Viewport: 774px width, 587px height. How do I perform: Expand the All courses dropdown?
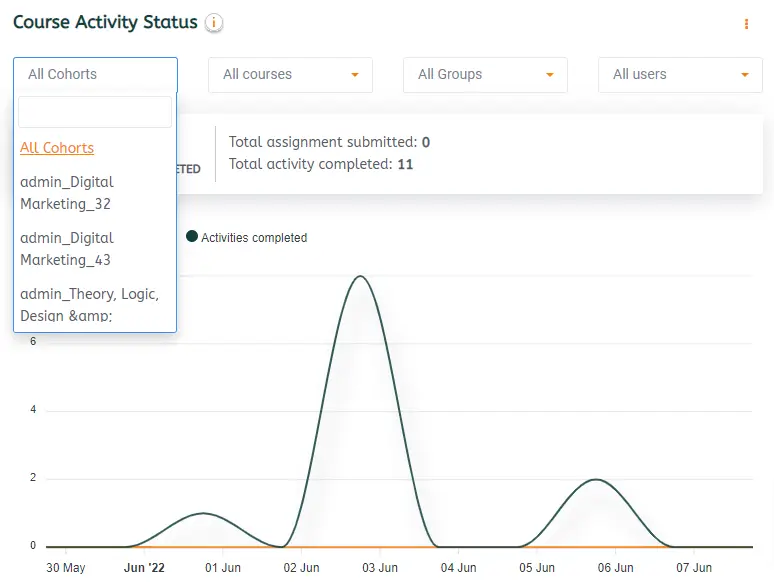click(290, 74)
